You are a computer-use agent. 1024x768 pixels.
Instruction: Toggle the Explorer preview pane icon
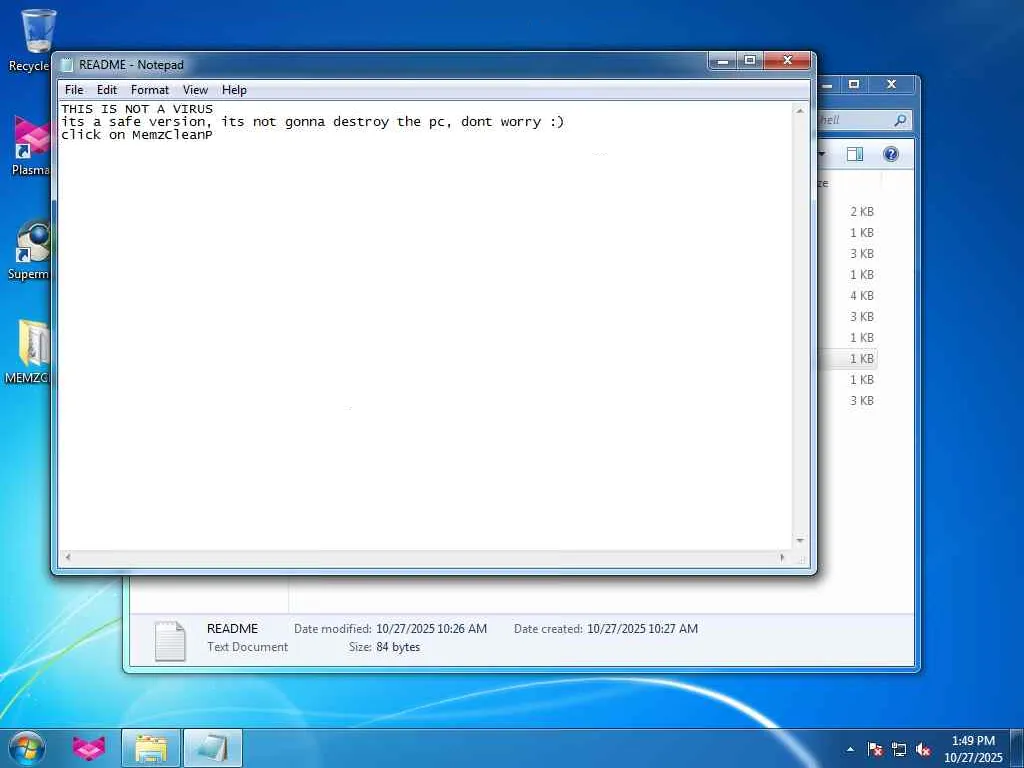point(854,154)
